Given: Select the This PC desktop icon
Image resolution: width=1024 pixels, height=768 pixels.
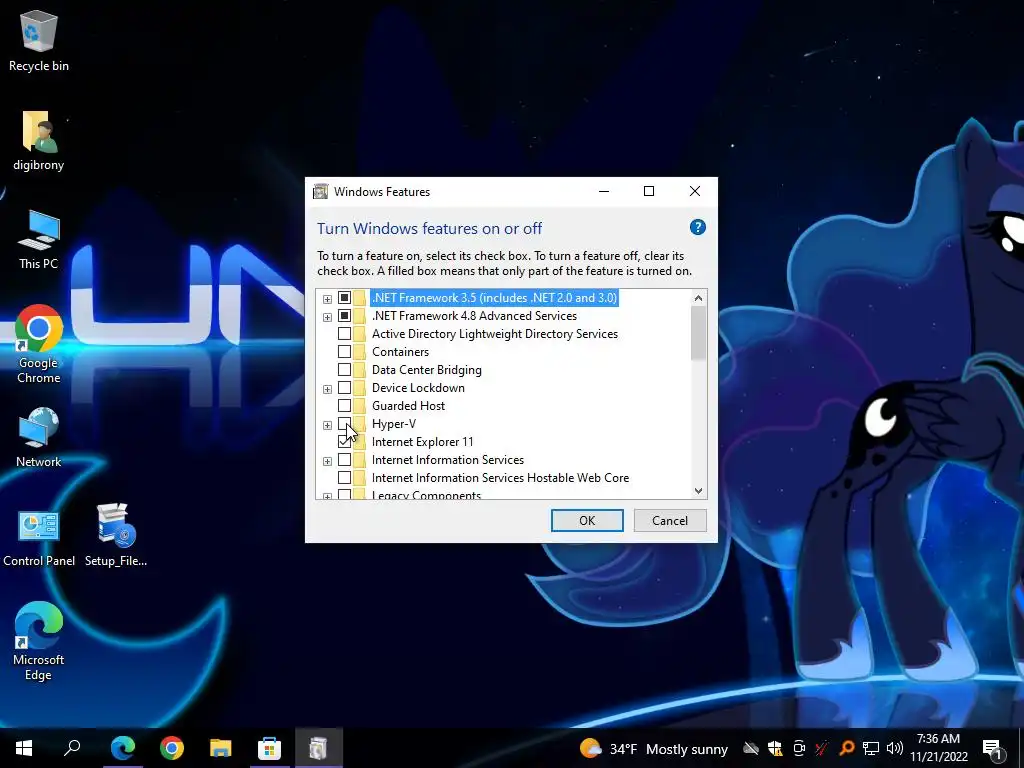Looking at the screenshot, I should coord(39,240).
